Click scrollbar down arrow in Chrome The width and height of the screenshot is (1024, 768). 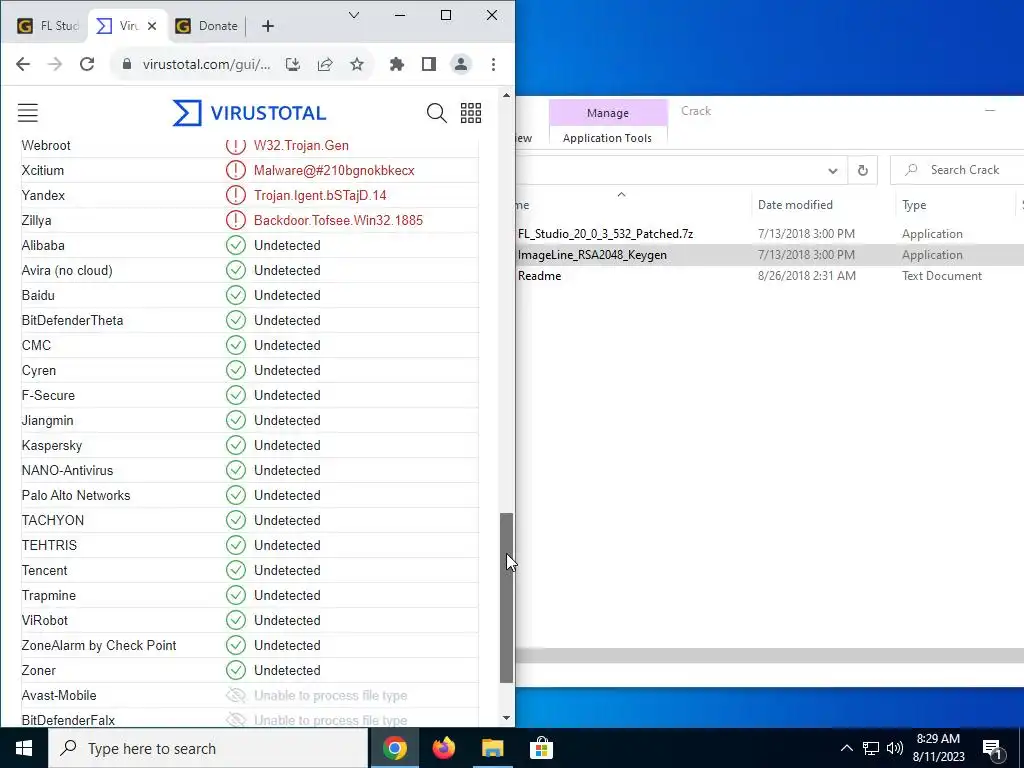(x=506, y=718)
